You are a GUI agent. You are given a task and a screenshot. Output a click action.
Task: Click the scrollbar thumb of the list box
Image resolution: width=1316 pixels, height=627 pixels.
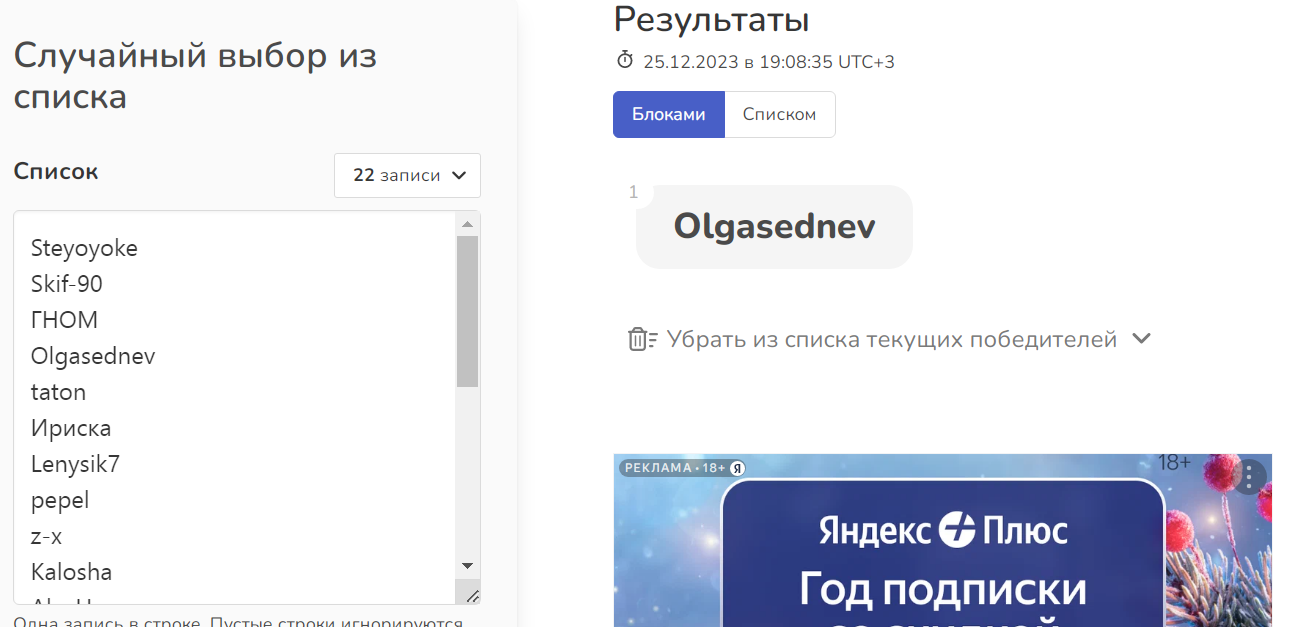(x=467, y=311)
